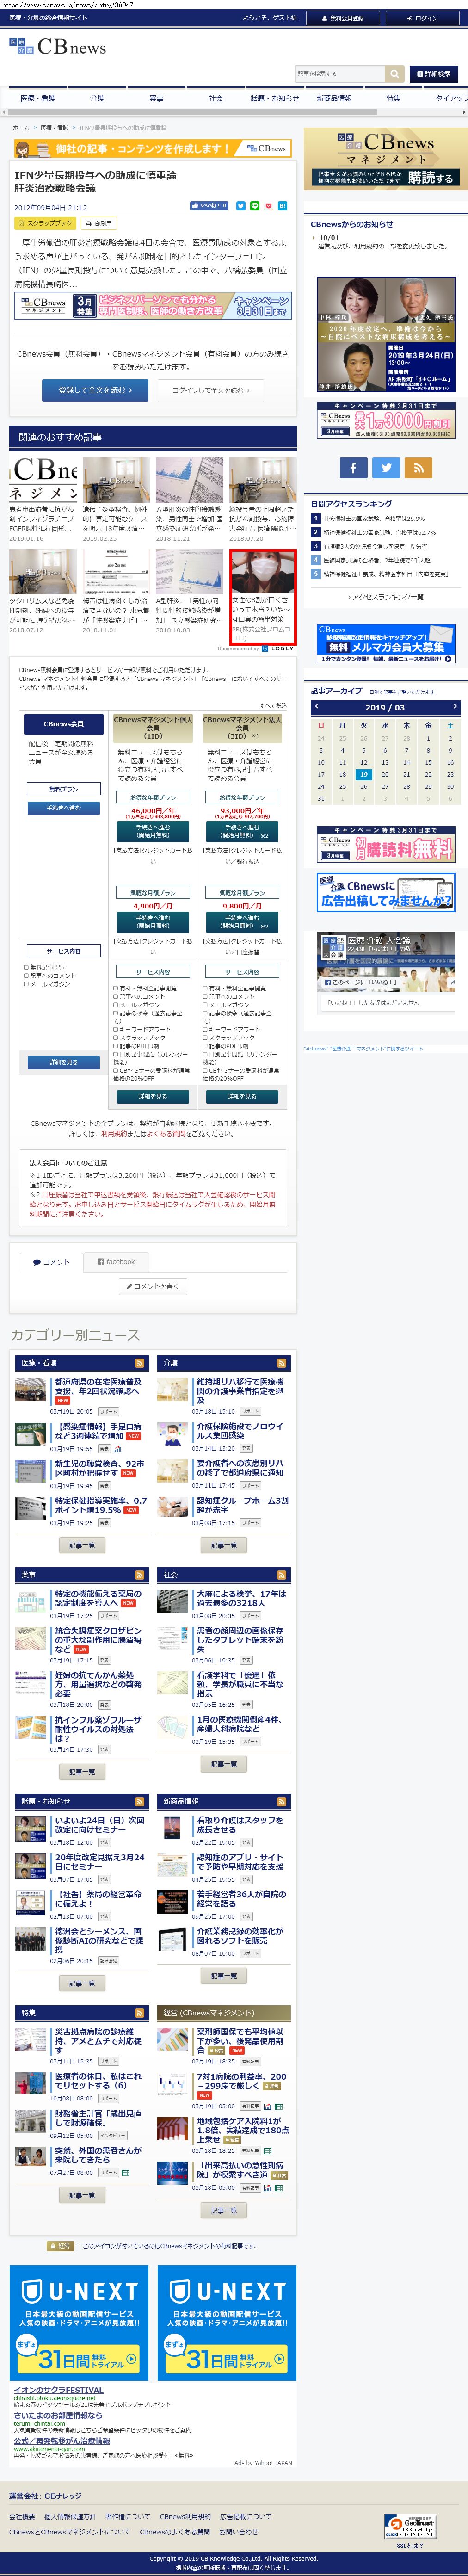Open article 大麻による検挙、17年は過去最多
Image resolution: width=468 pixels, height=2576 pixels.
coord(242,1598)
